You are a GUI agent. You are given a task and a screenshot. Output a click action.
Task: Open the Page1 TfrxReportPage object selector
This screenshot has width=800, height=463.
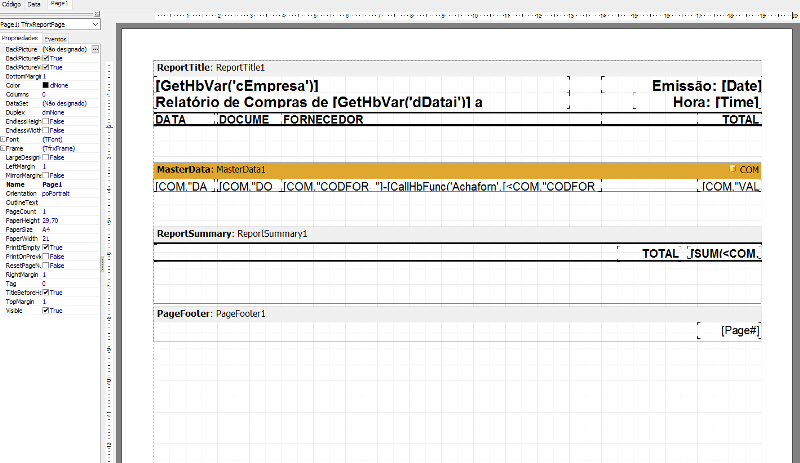(x=50, y=22)
